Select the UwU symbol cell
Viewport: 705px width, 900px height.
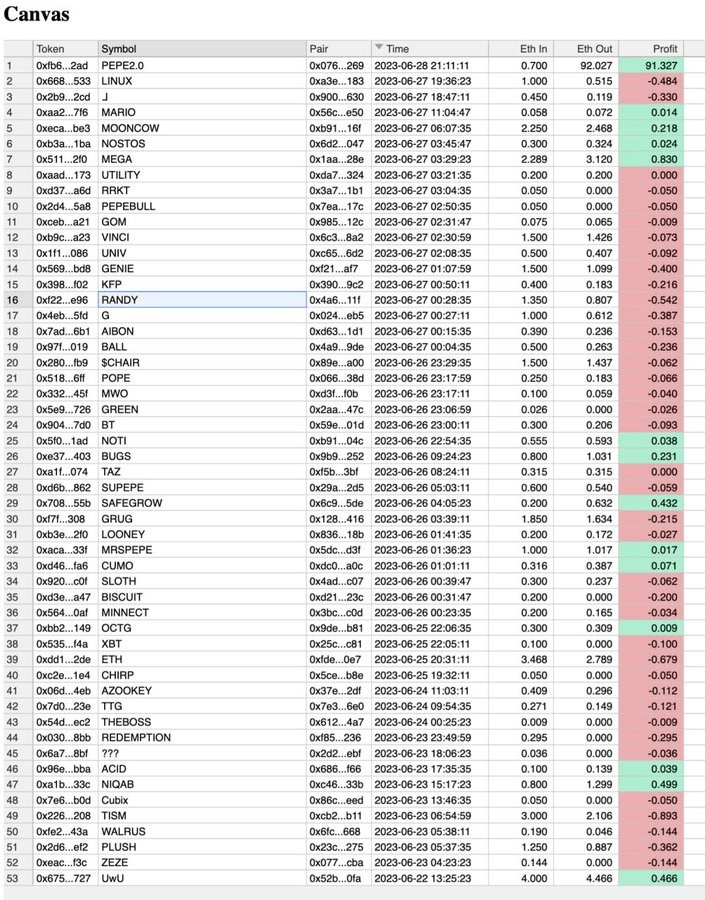point(202,878)
